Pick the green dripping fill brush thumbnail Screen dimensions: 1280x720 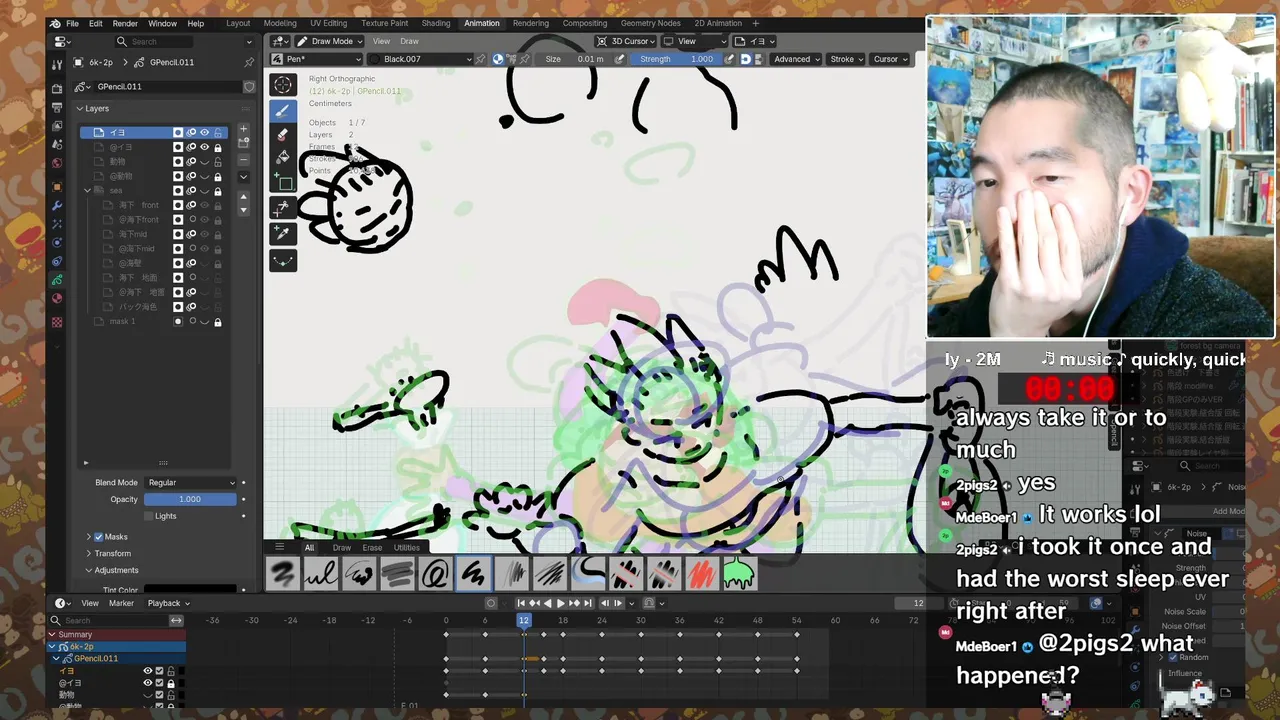click(x=739, y=574)
